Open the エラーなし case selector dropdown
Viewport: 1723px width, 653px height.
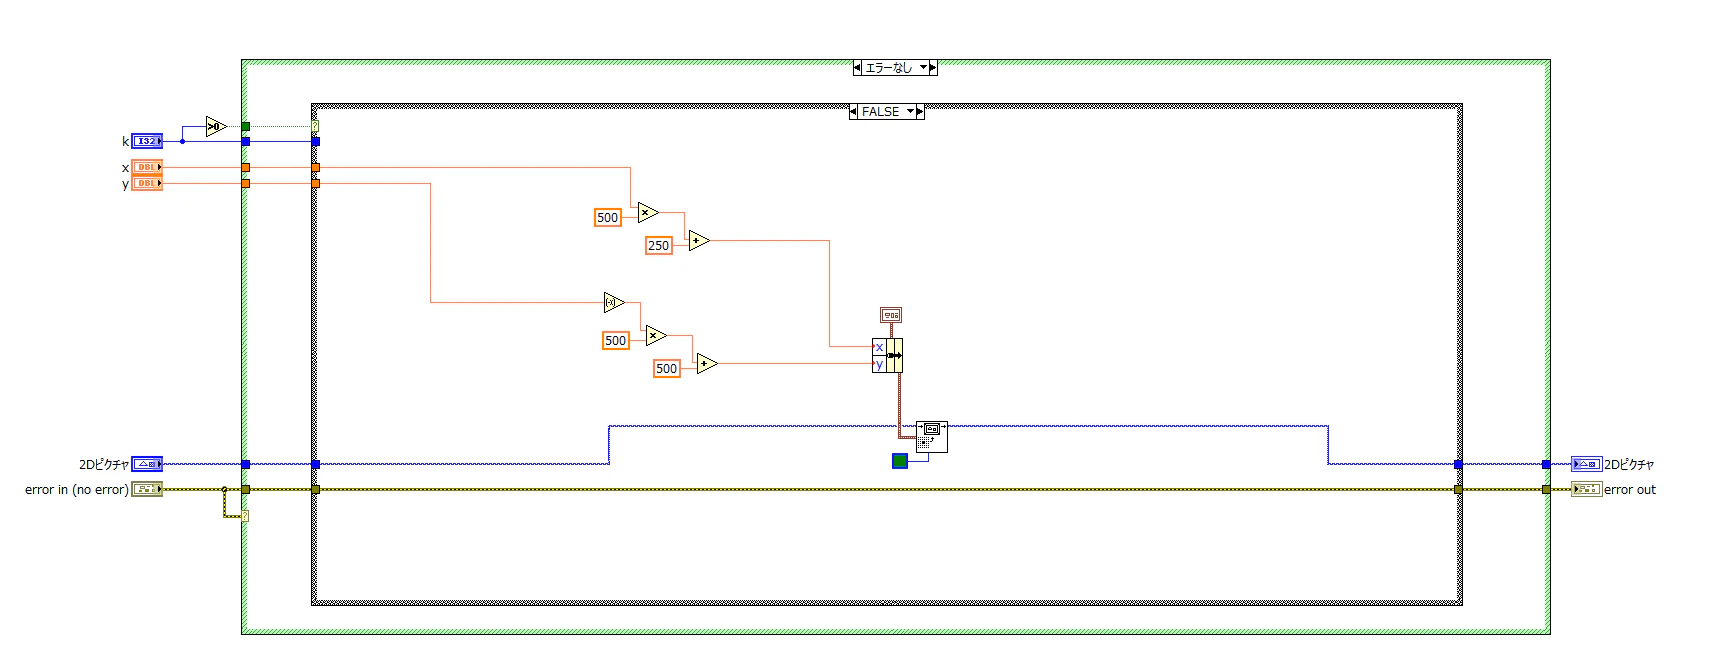pyautogui.click(x=924, y=68)
